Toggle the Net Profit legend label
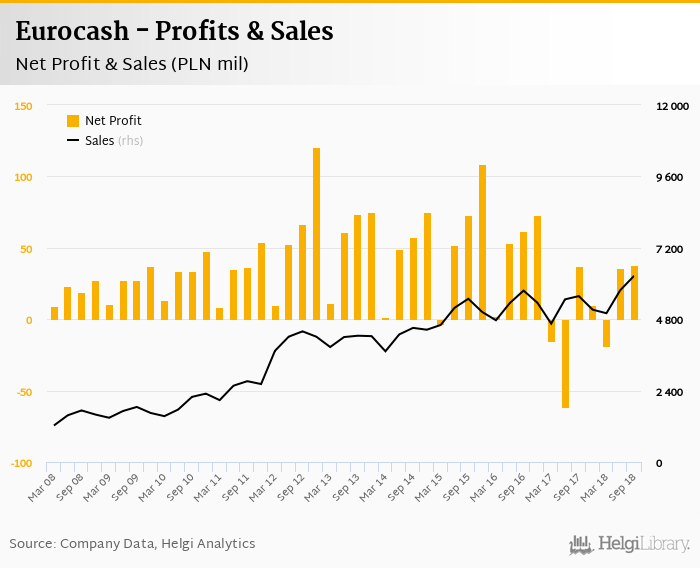 click(x=113, y=121)
